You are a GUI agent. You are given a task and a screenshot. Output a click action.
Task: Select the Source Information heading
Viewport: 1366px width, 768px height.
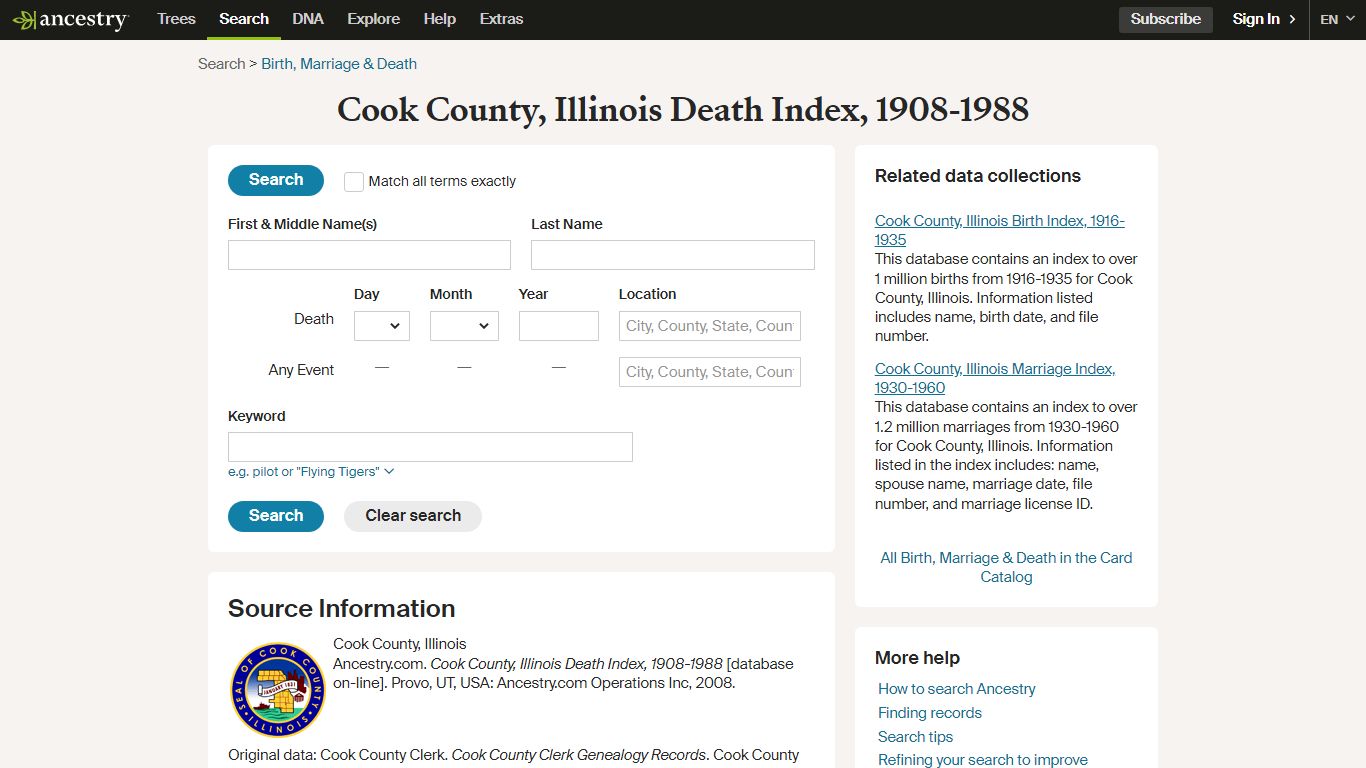tap(342, 608)
